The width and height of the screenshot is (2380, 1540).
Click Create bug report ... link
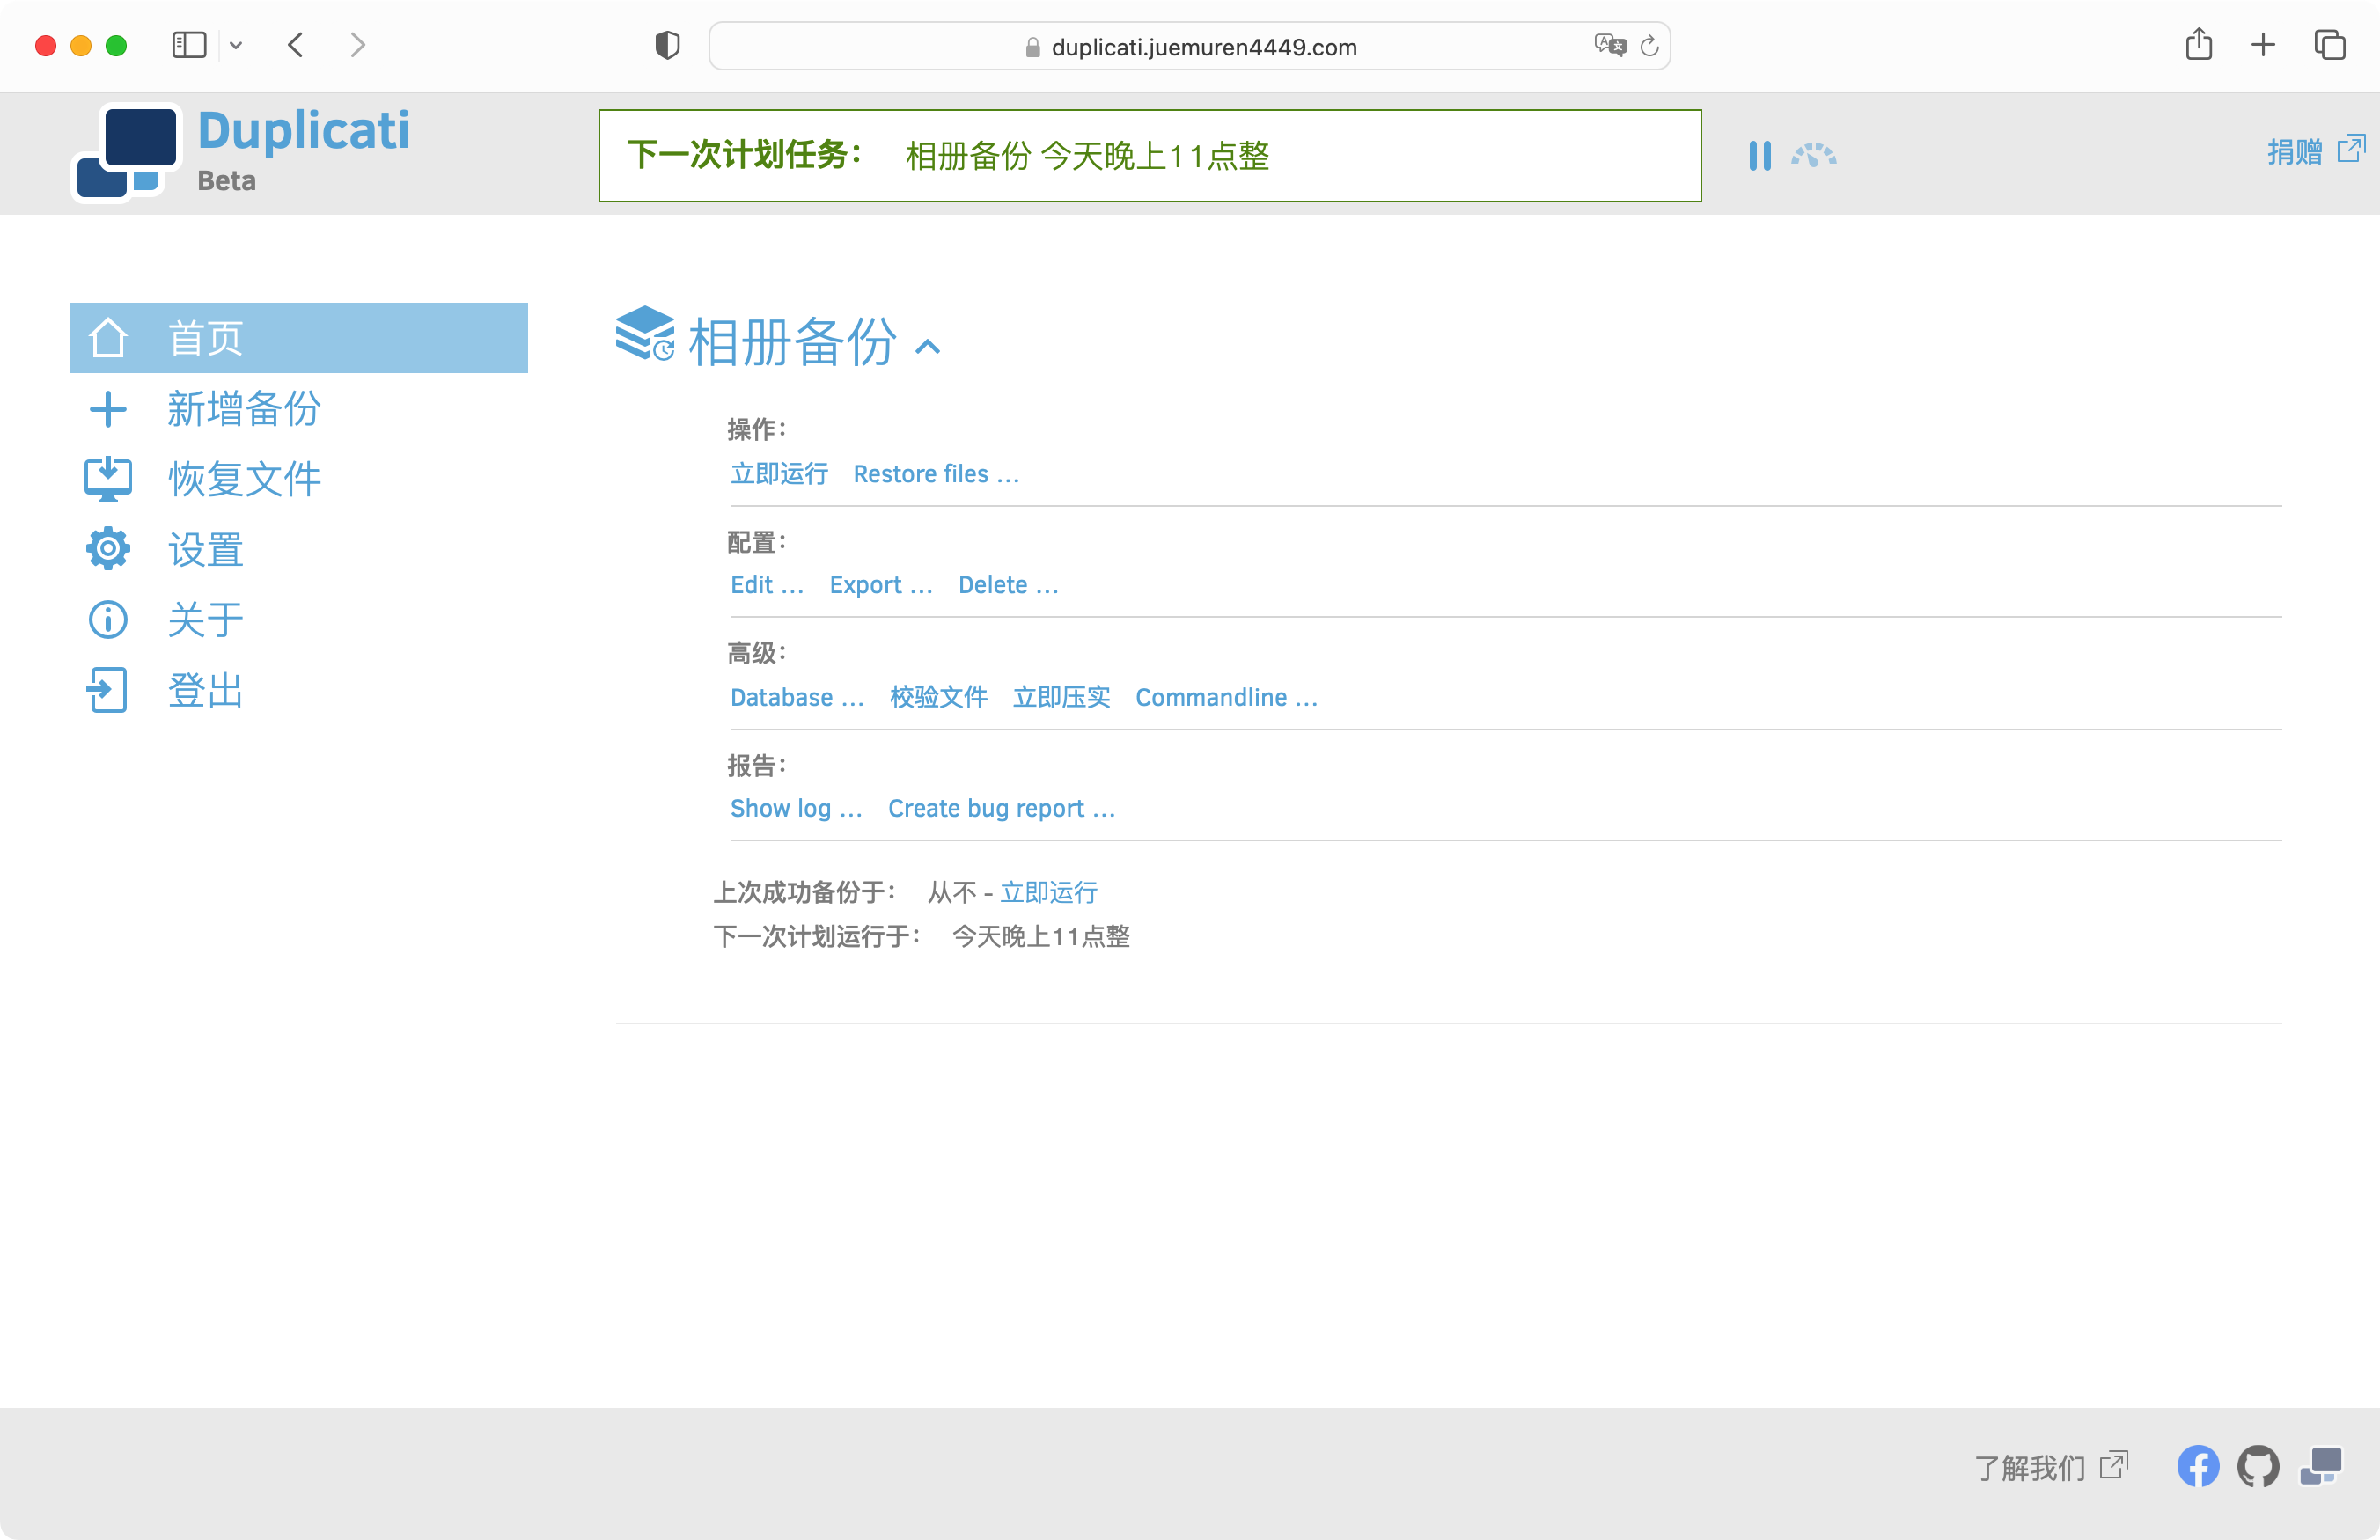click(1001, 808)
